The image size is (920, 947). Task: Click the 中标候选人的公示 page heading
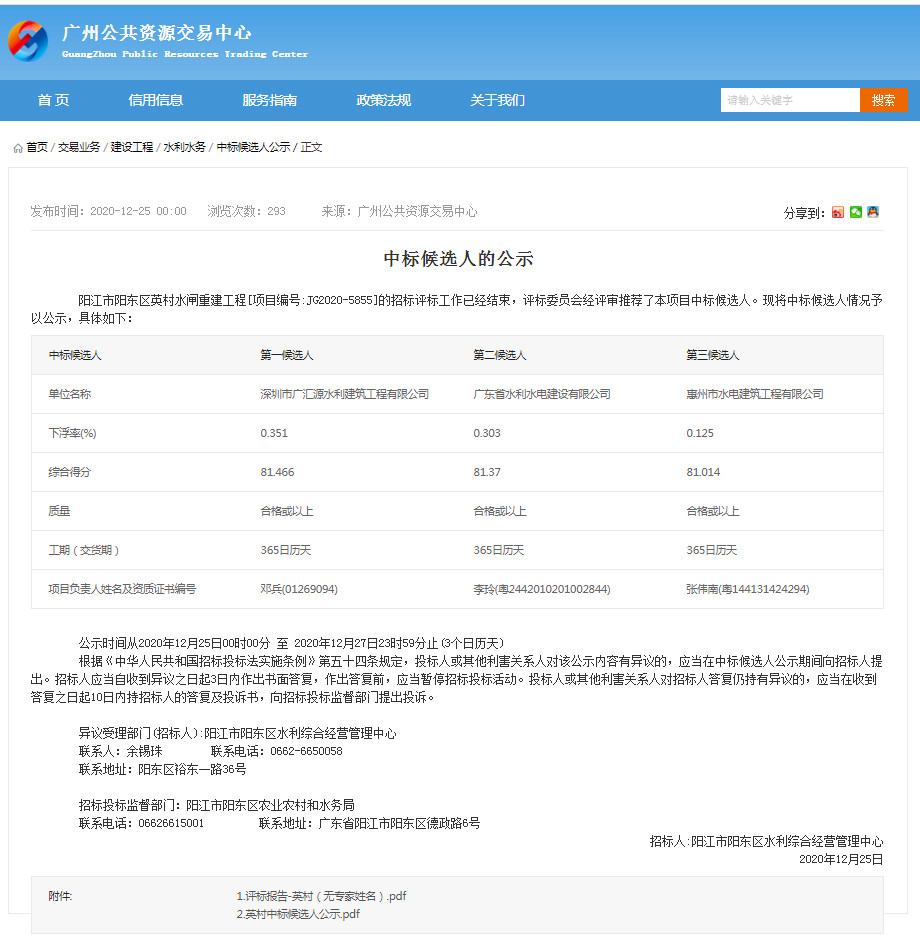coord(459,259)
